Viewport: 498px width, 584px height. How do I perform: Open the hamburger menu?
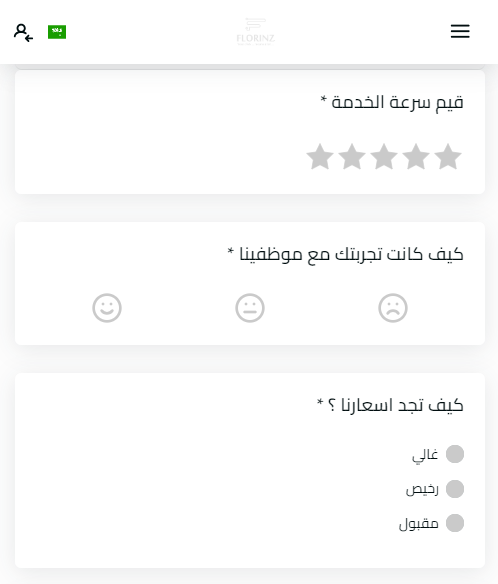pos(460,31)
